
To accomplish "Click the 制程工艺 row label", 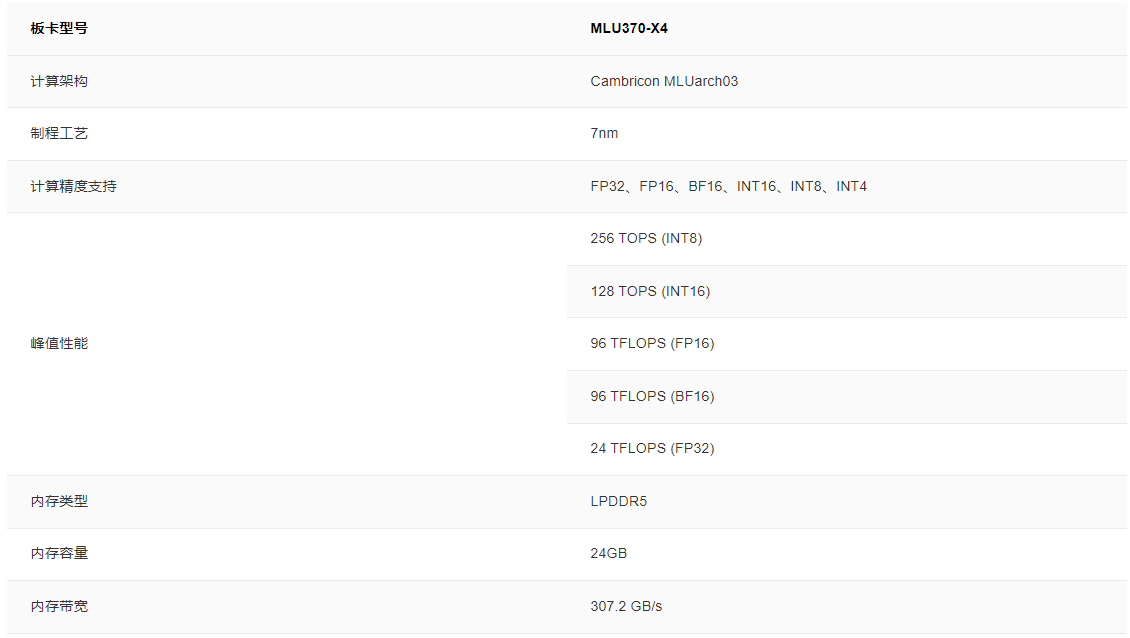I will pos(59,133).
